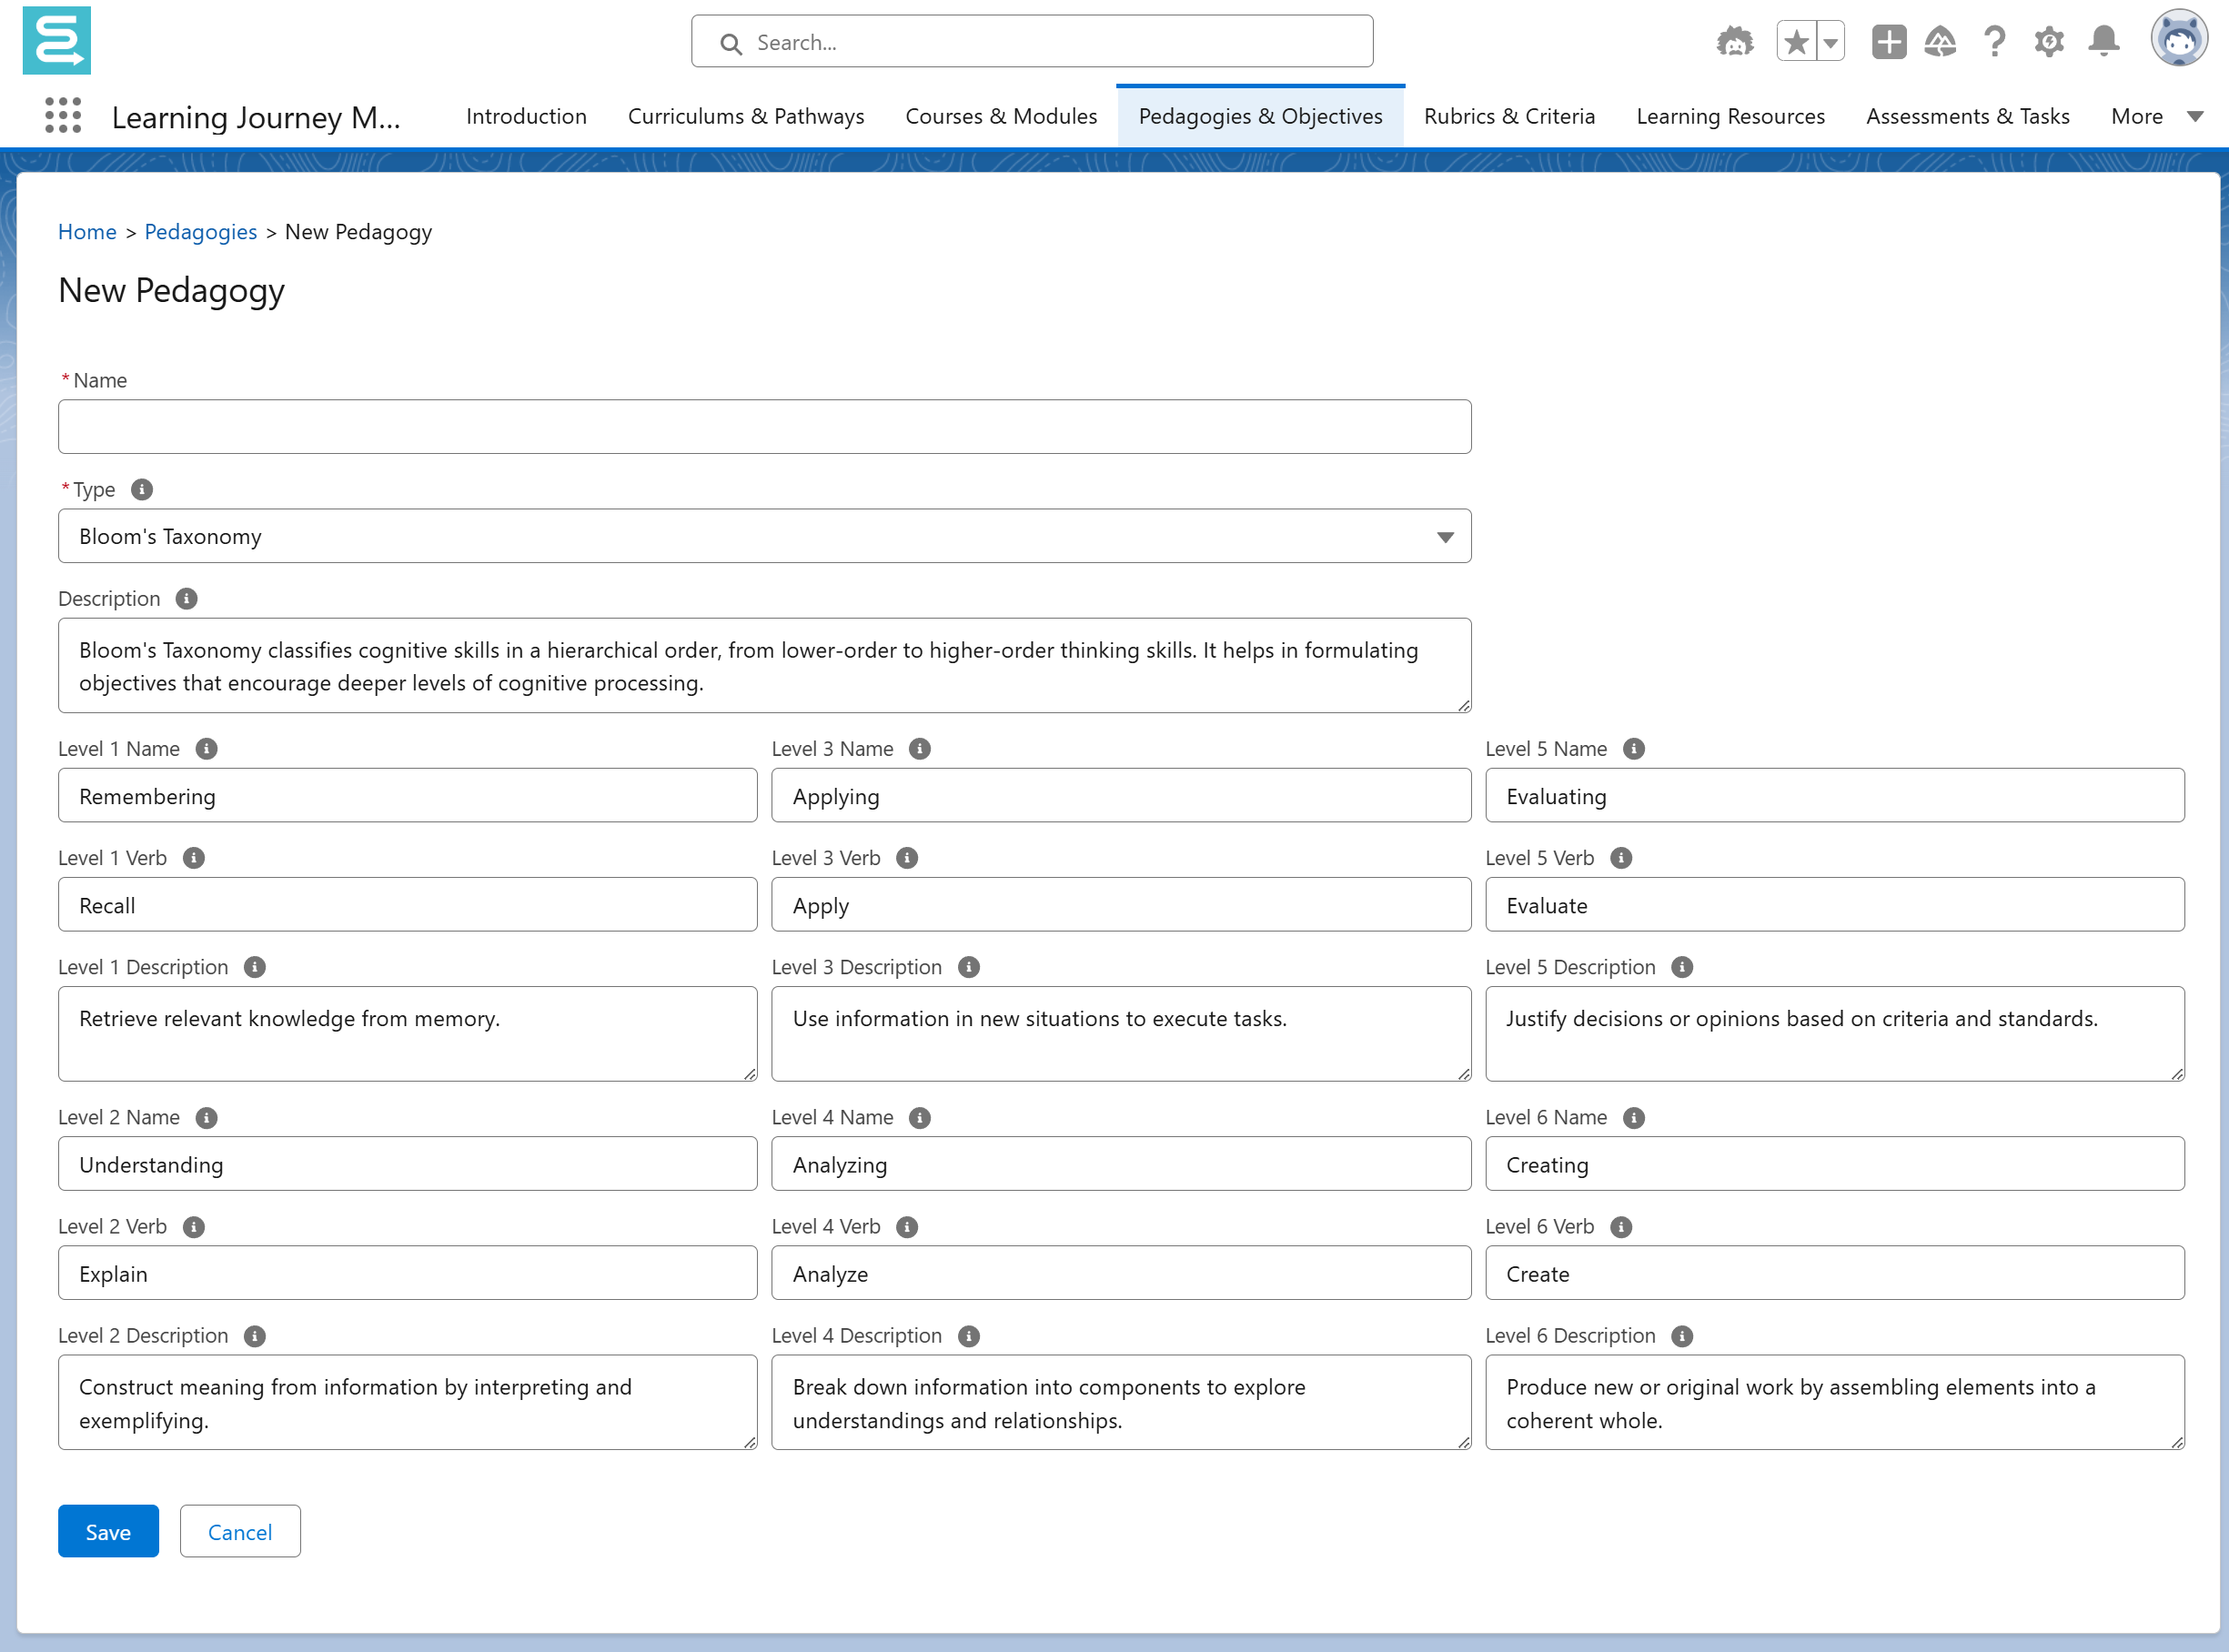Open the Astro guidance center icon
2229x1652 pixels.
1734,42
